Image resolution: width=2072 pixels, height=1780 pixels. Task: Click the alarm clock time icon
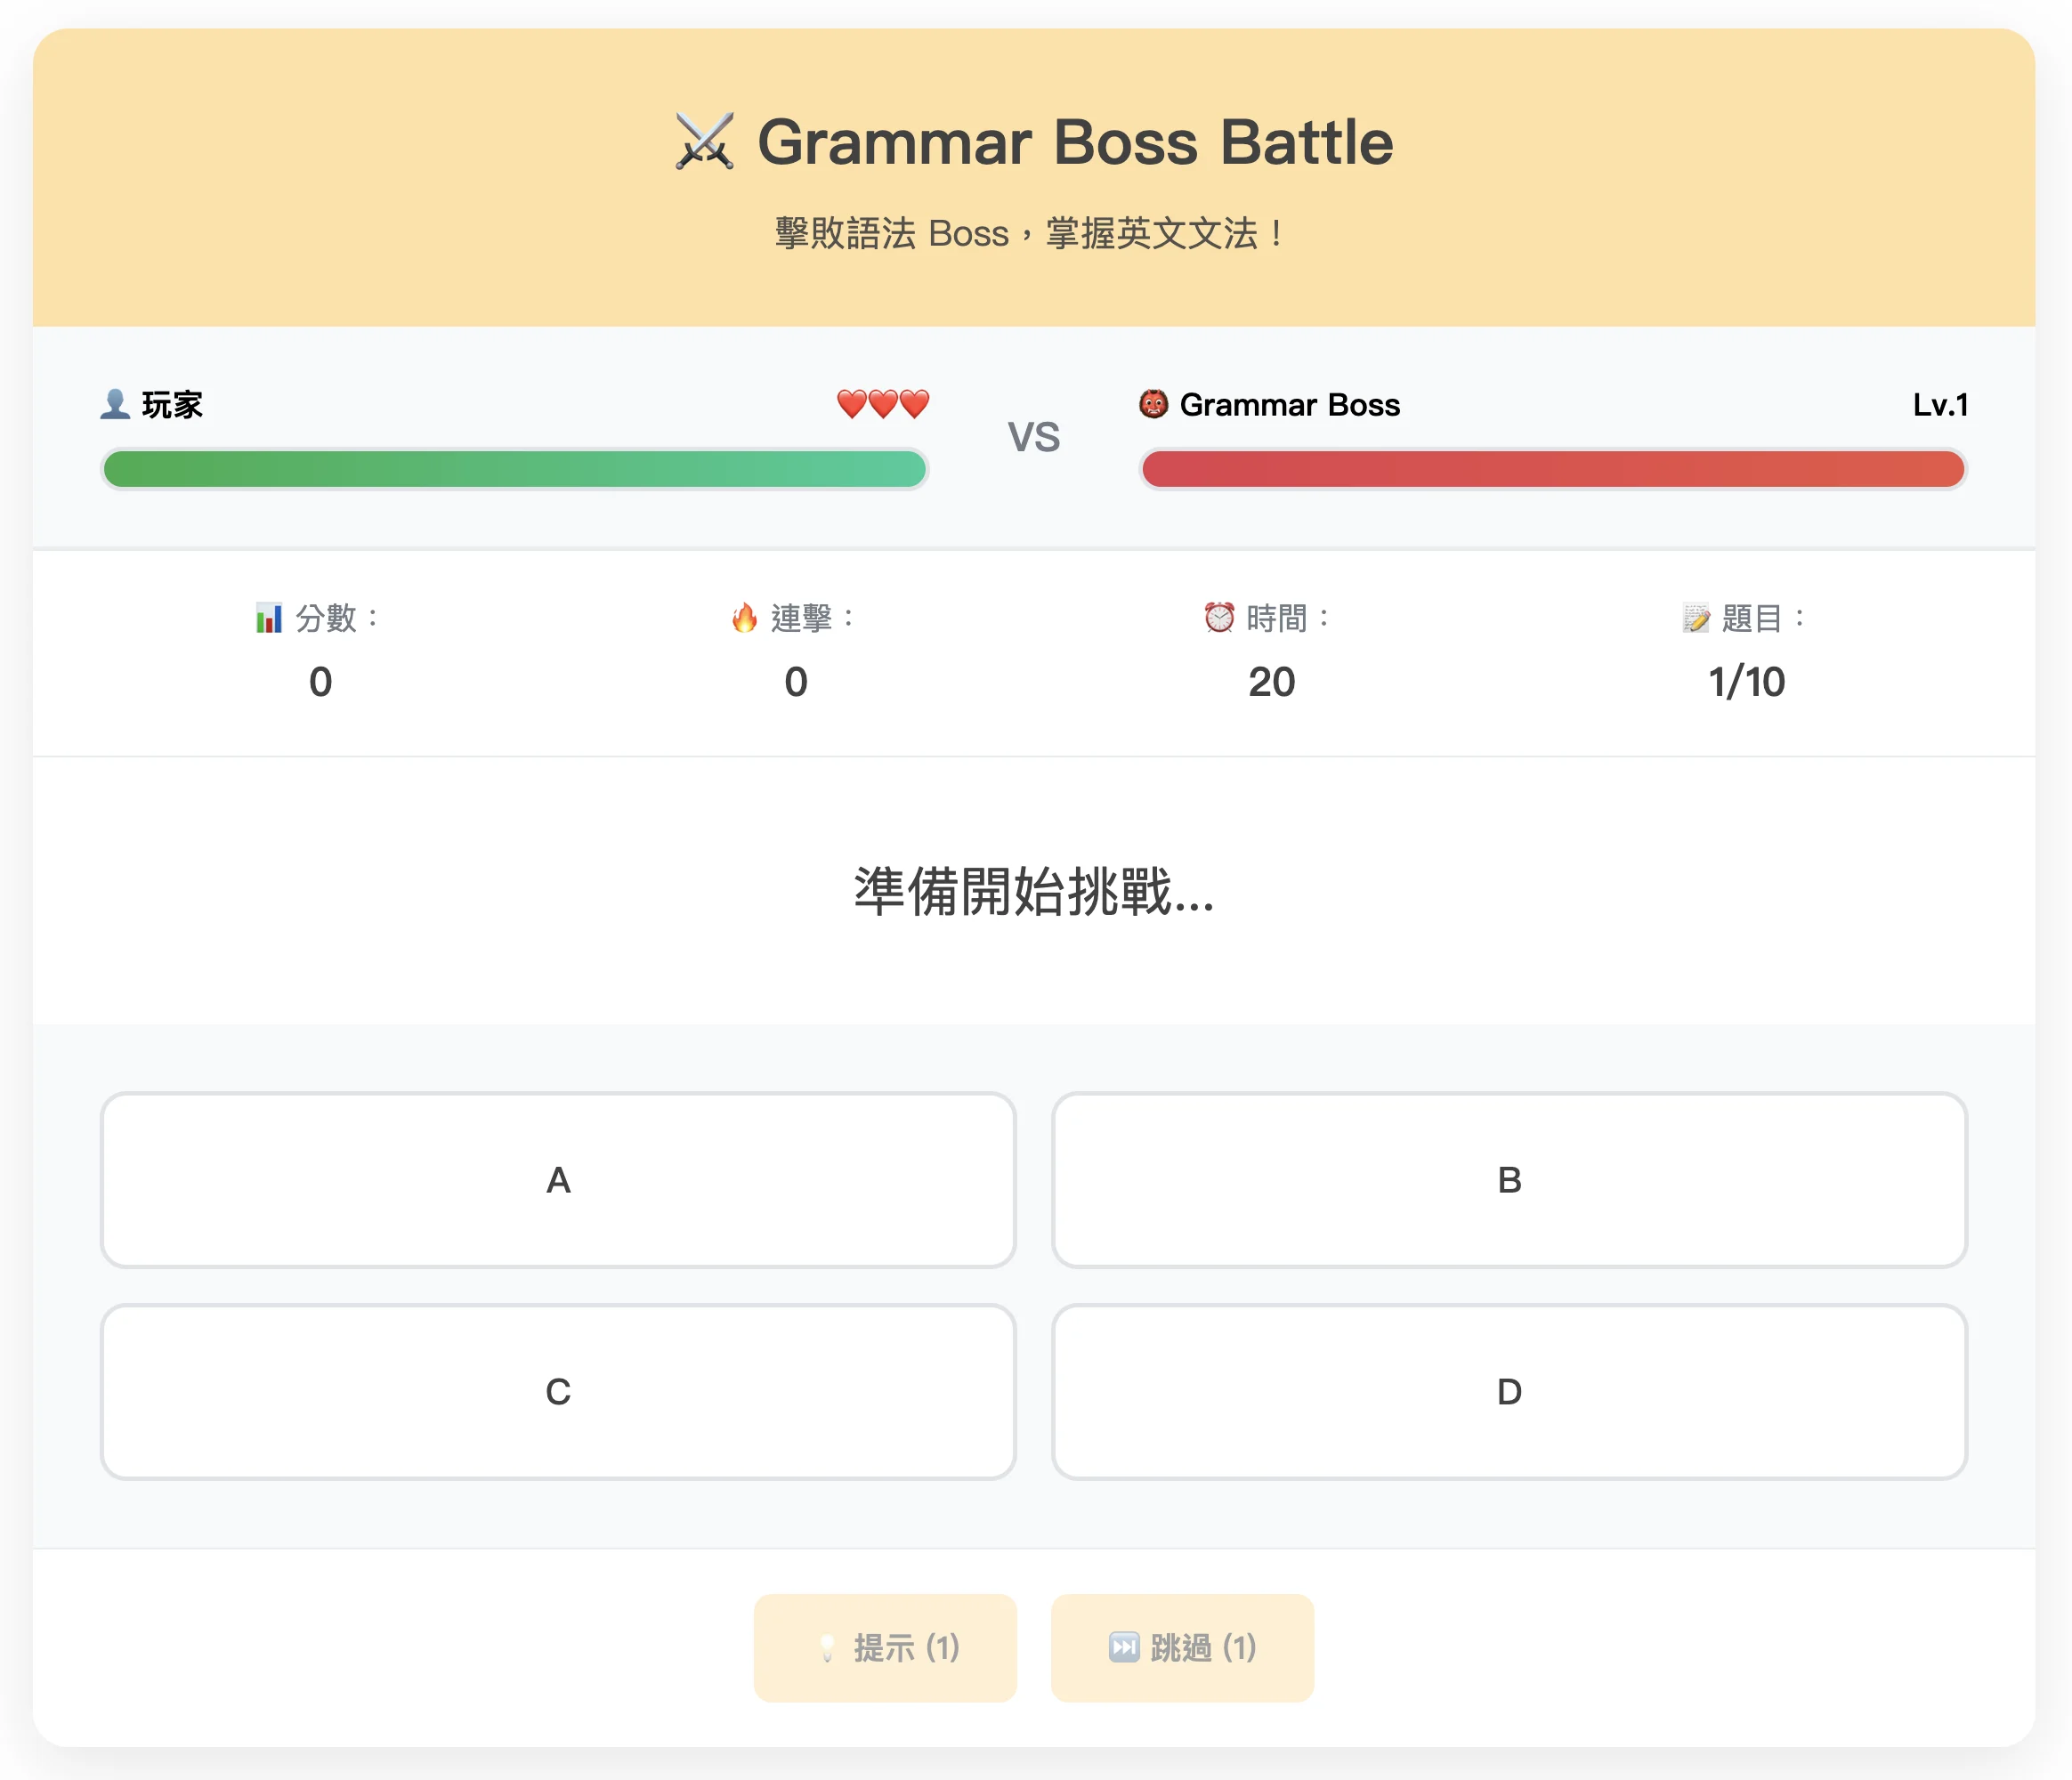(x=1219, y=618)
